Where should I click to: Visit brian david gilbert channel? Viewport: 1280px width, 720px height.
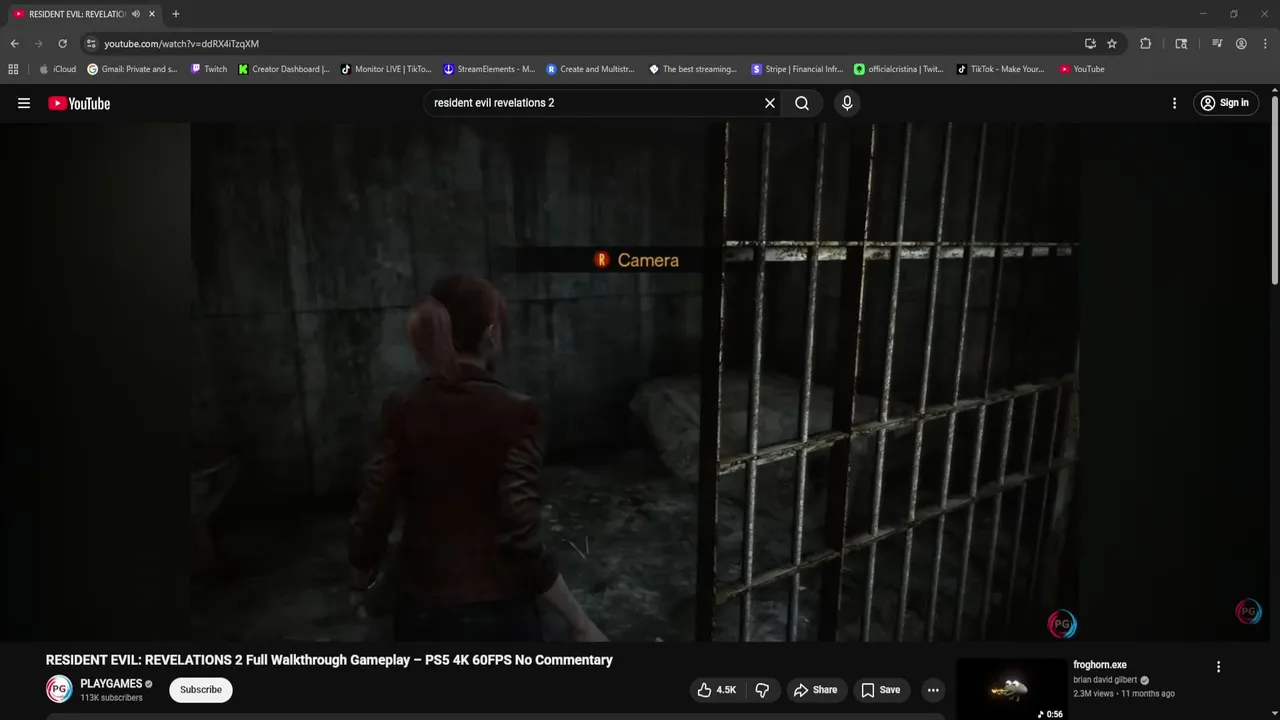(x=1105, y=680)
